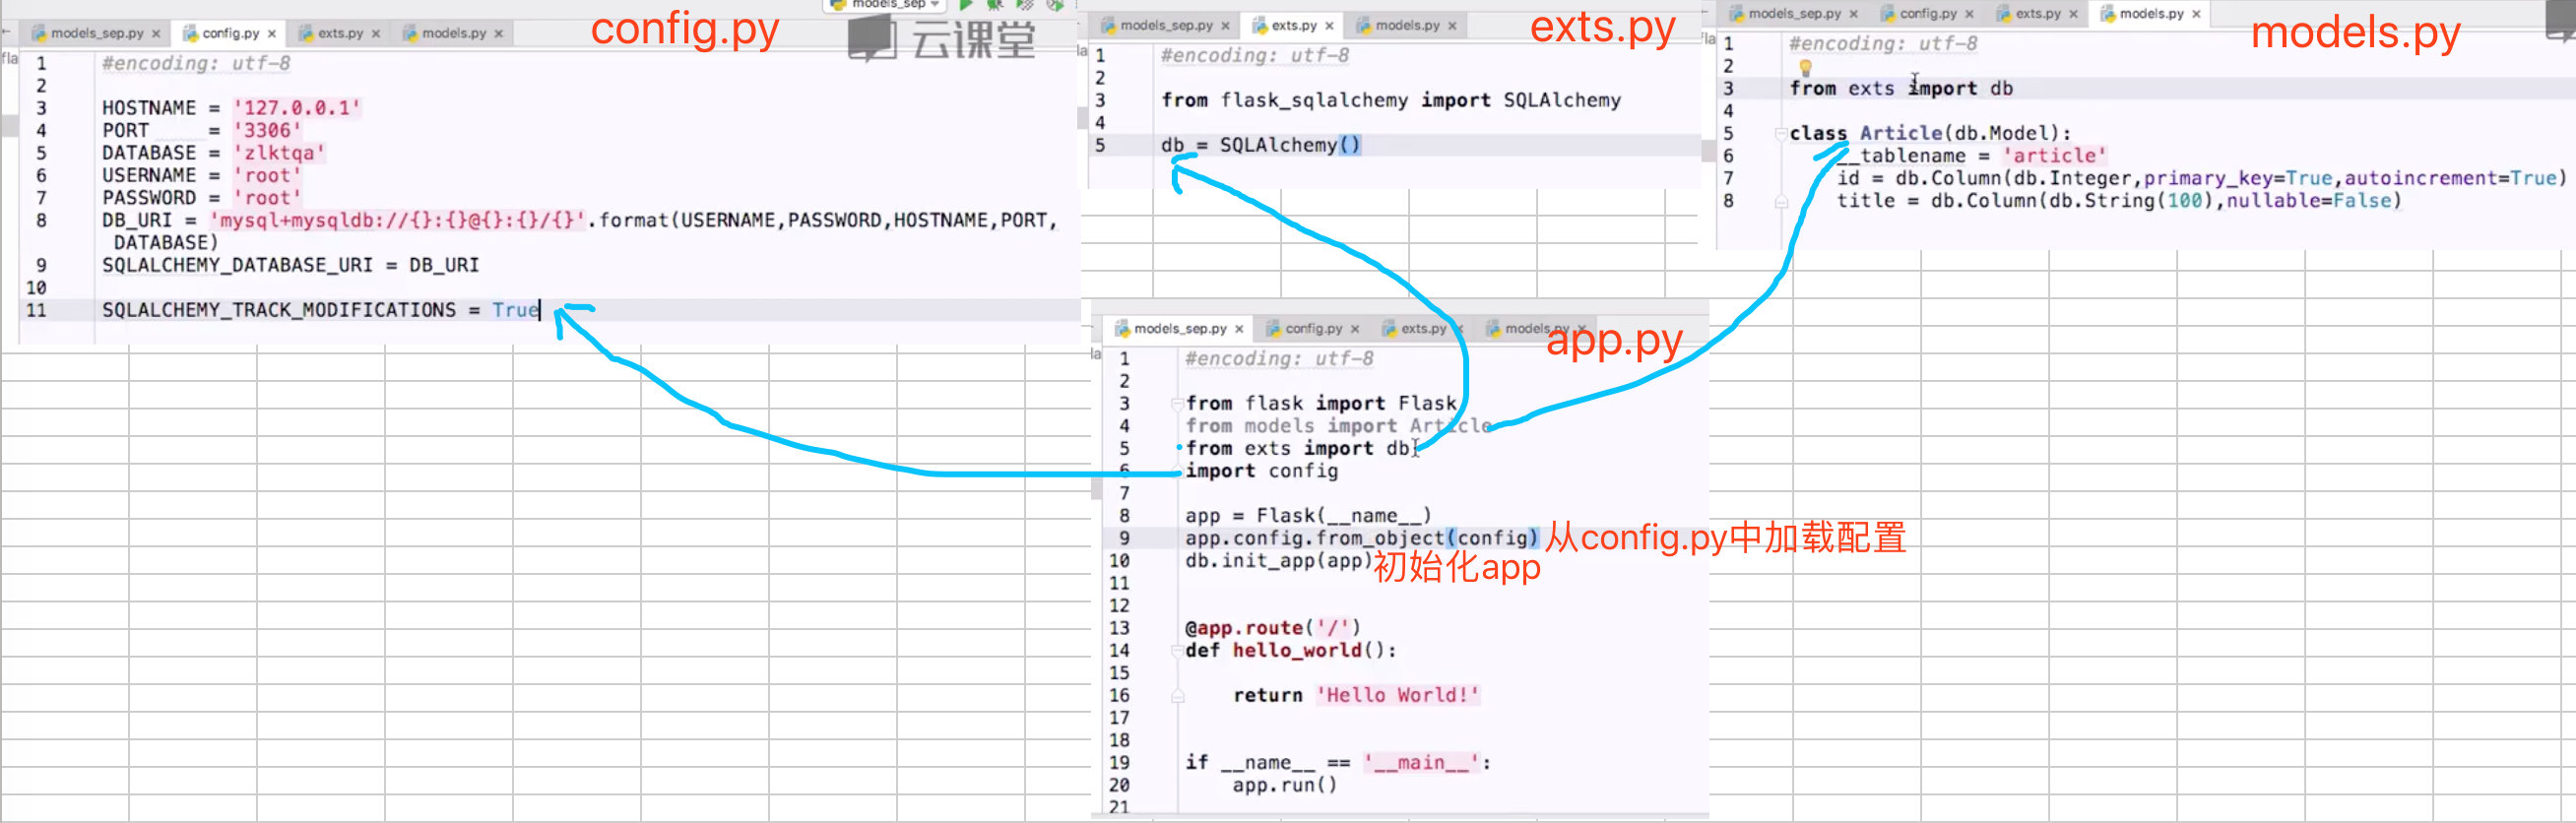
Task: Open exts.py tab in top-left config editor
Action: coord(340,34)
